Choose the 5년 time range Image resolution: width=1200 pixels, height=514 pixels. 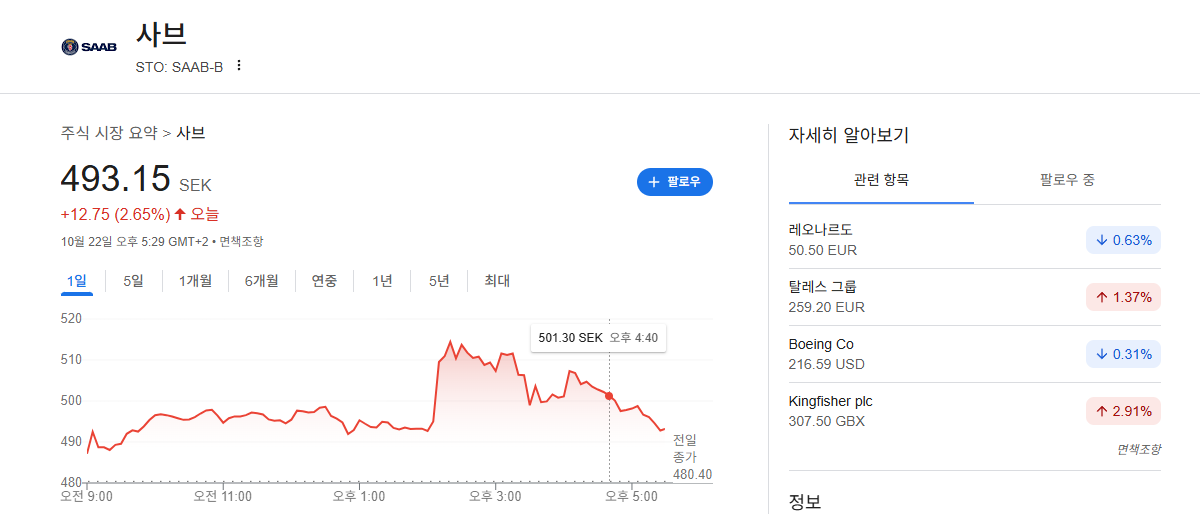(x=439, y=281)
